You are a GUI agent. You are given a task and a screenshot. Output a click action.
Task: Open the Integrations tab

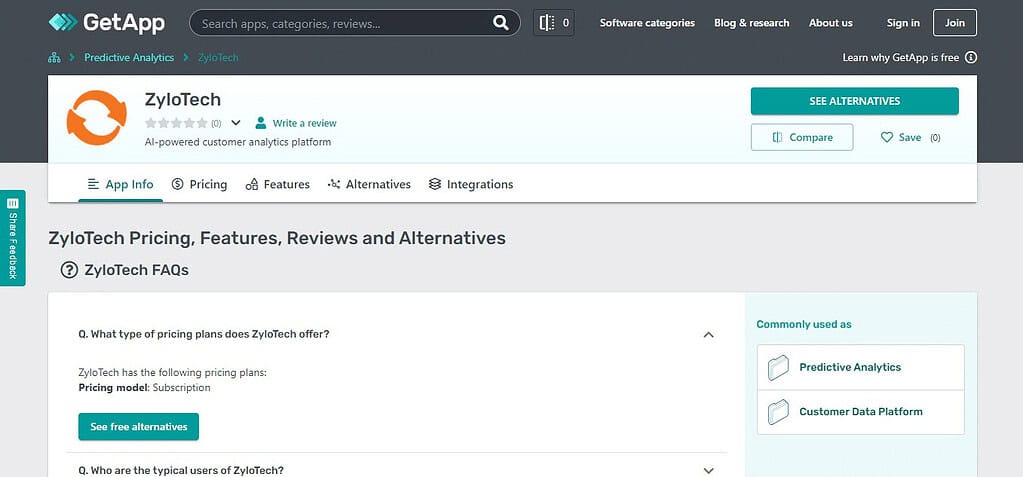[x=471, y=185]
